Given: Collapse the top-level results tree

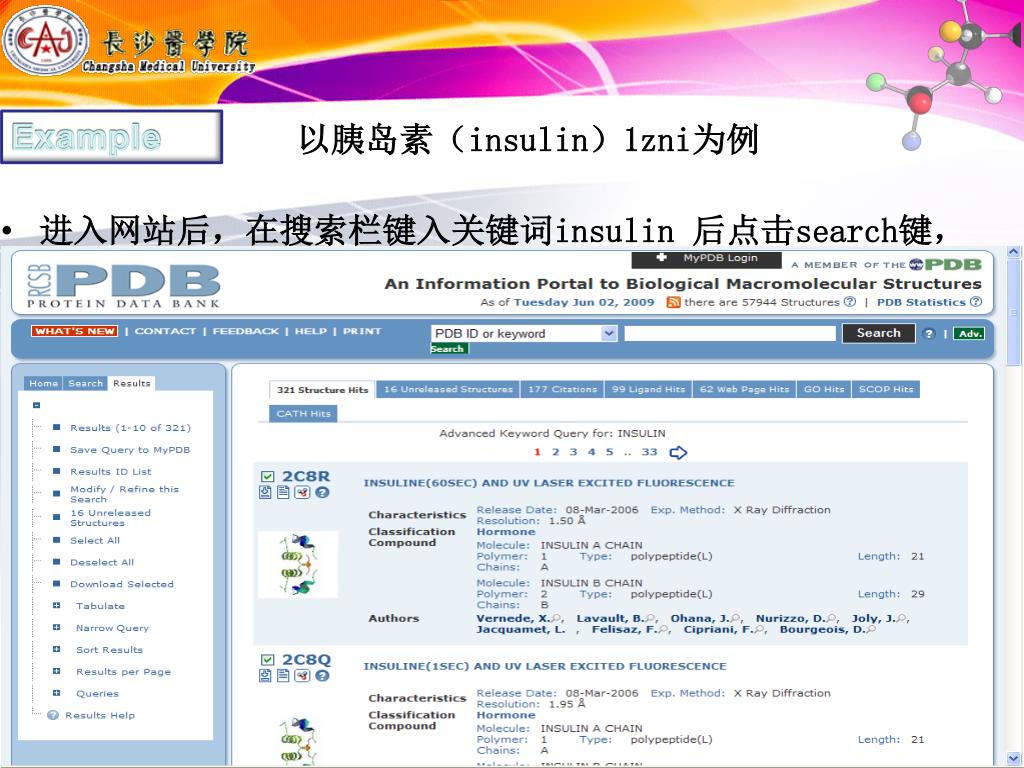Looking at the screenshot, I should click(x=37, y=405).
